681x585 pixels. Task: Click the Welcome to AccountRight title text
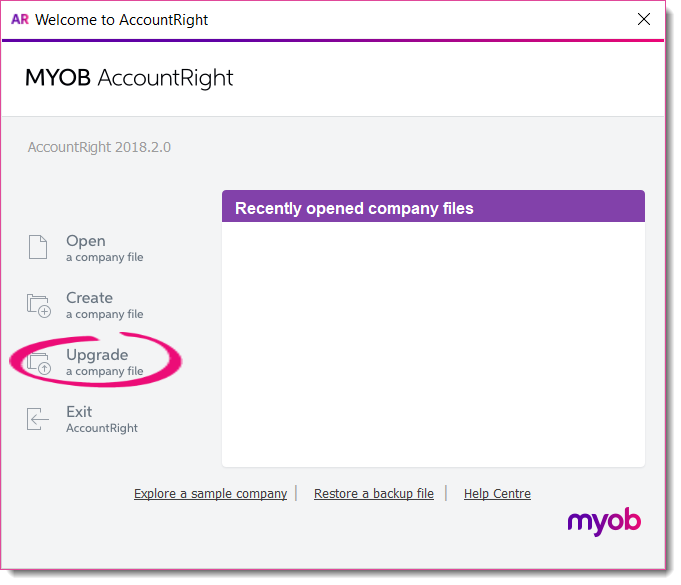[122, 20]
